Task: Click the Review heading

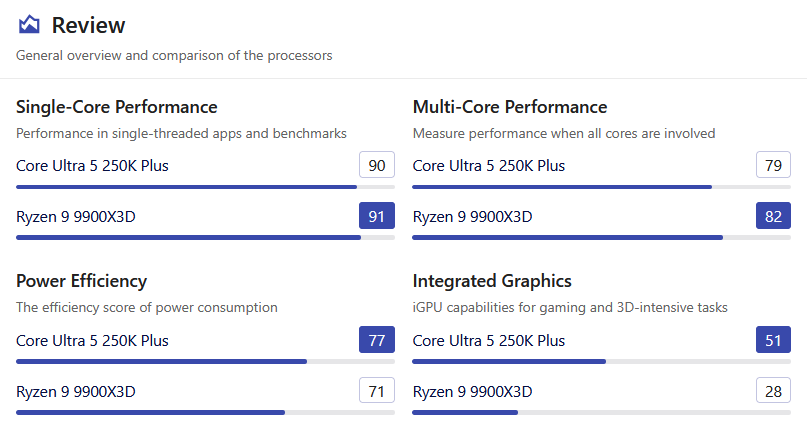Action: tap(88, 25)
